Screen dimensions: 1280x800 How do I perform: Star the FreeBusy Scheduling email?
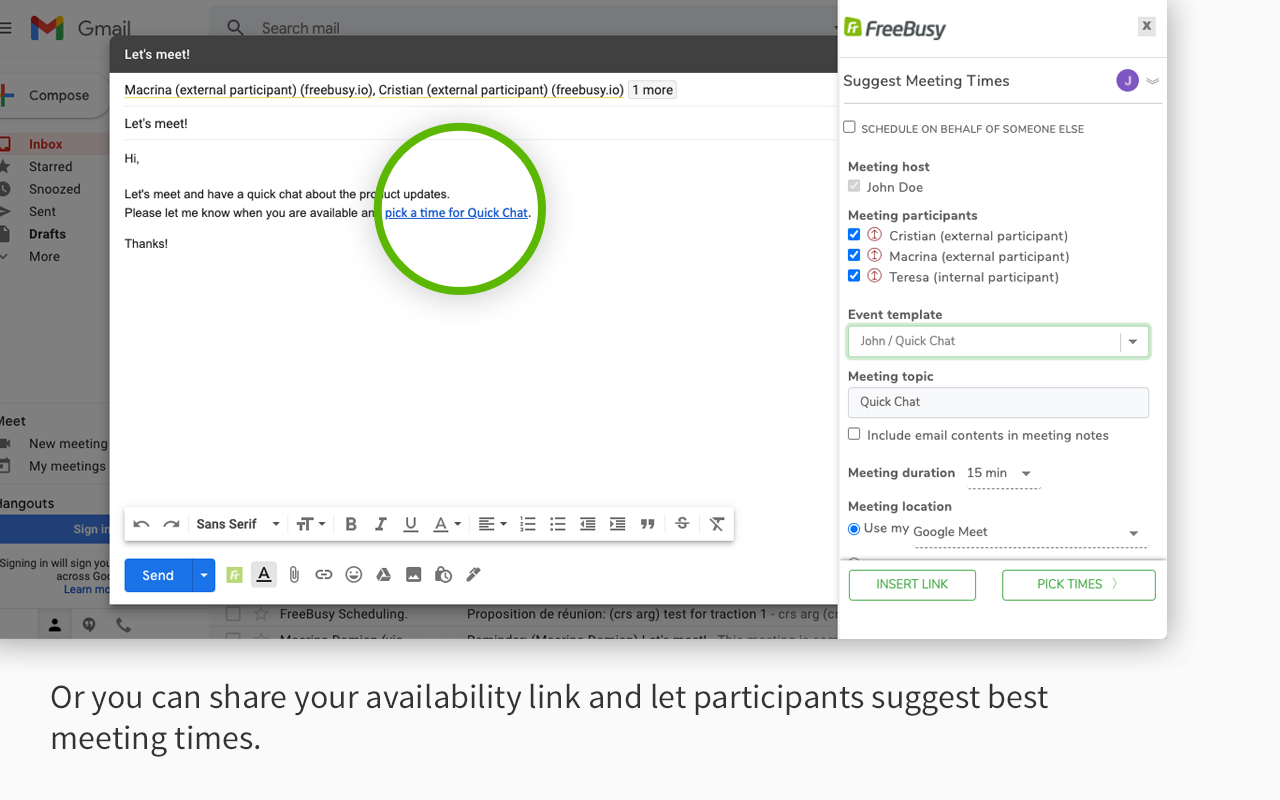click(x=261, y=614)
